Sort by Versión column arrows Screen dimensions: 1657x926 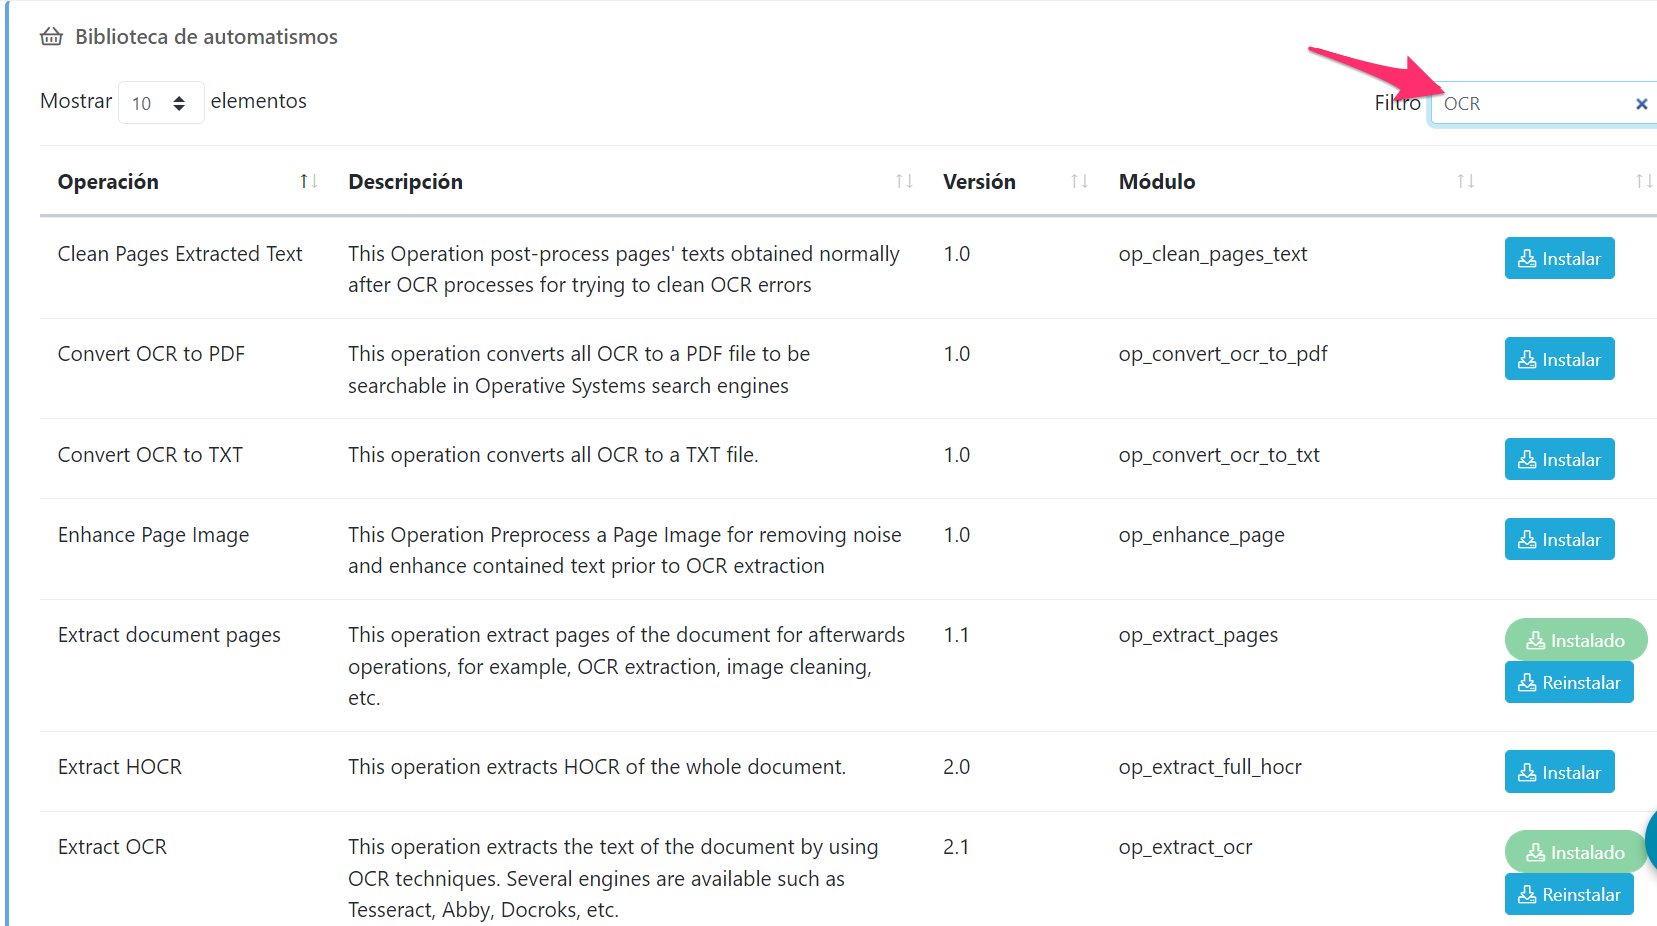[1079, 181]
